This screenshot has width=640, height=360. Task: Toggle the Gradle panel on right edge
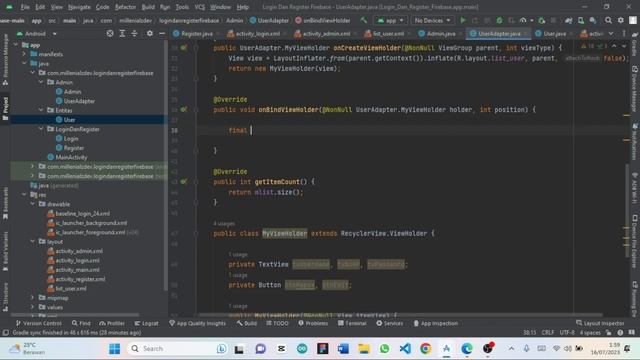click(x=635, y=44)
